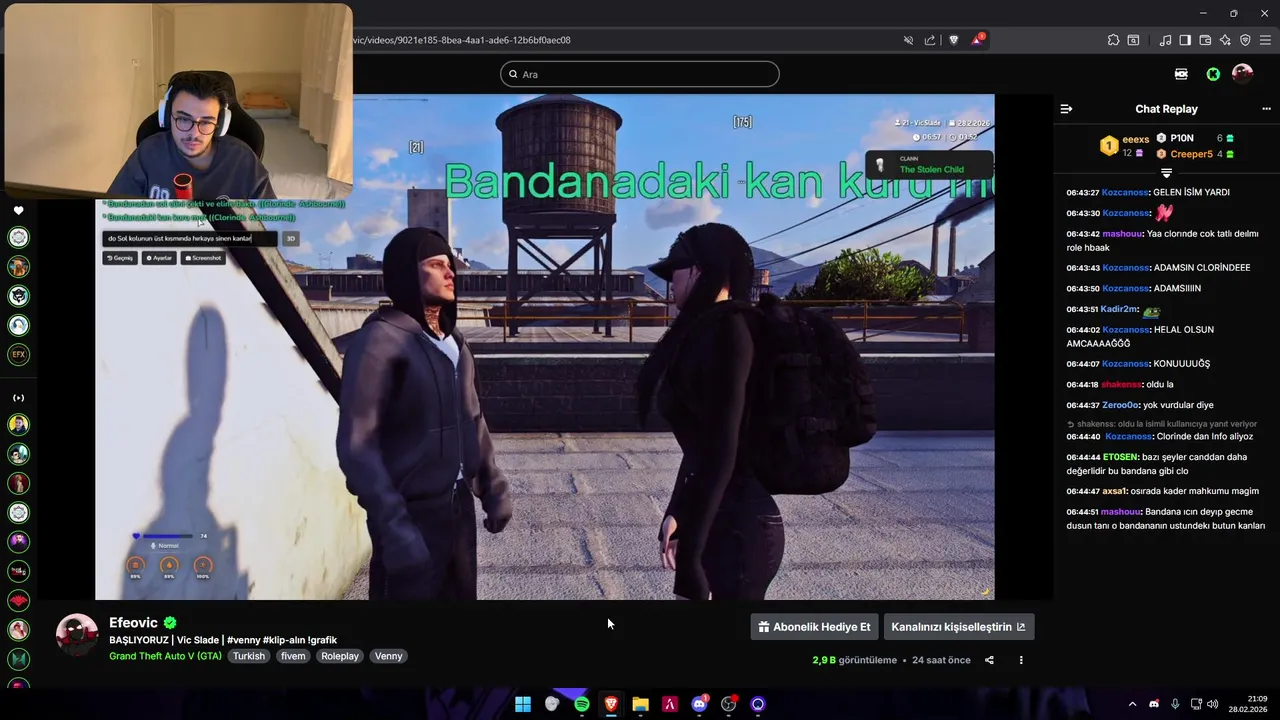Open Chat Replay three-dot options
The width and height of the screenshot is (1280, 720).
click(x=1266, y=109)
